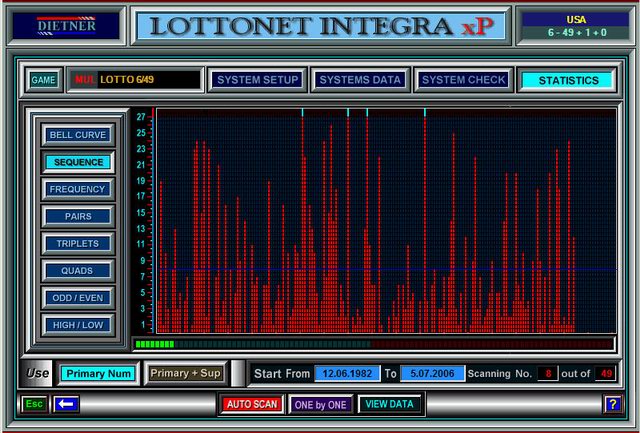Click the Scanning No. value box
This screenshot has height=433, width=640.
[x=546, y=373]
